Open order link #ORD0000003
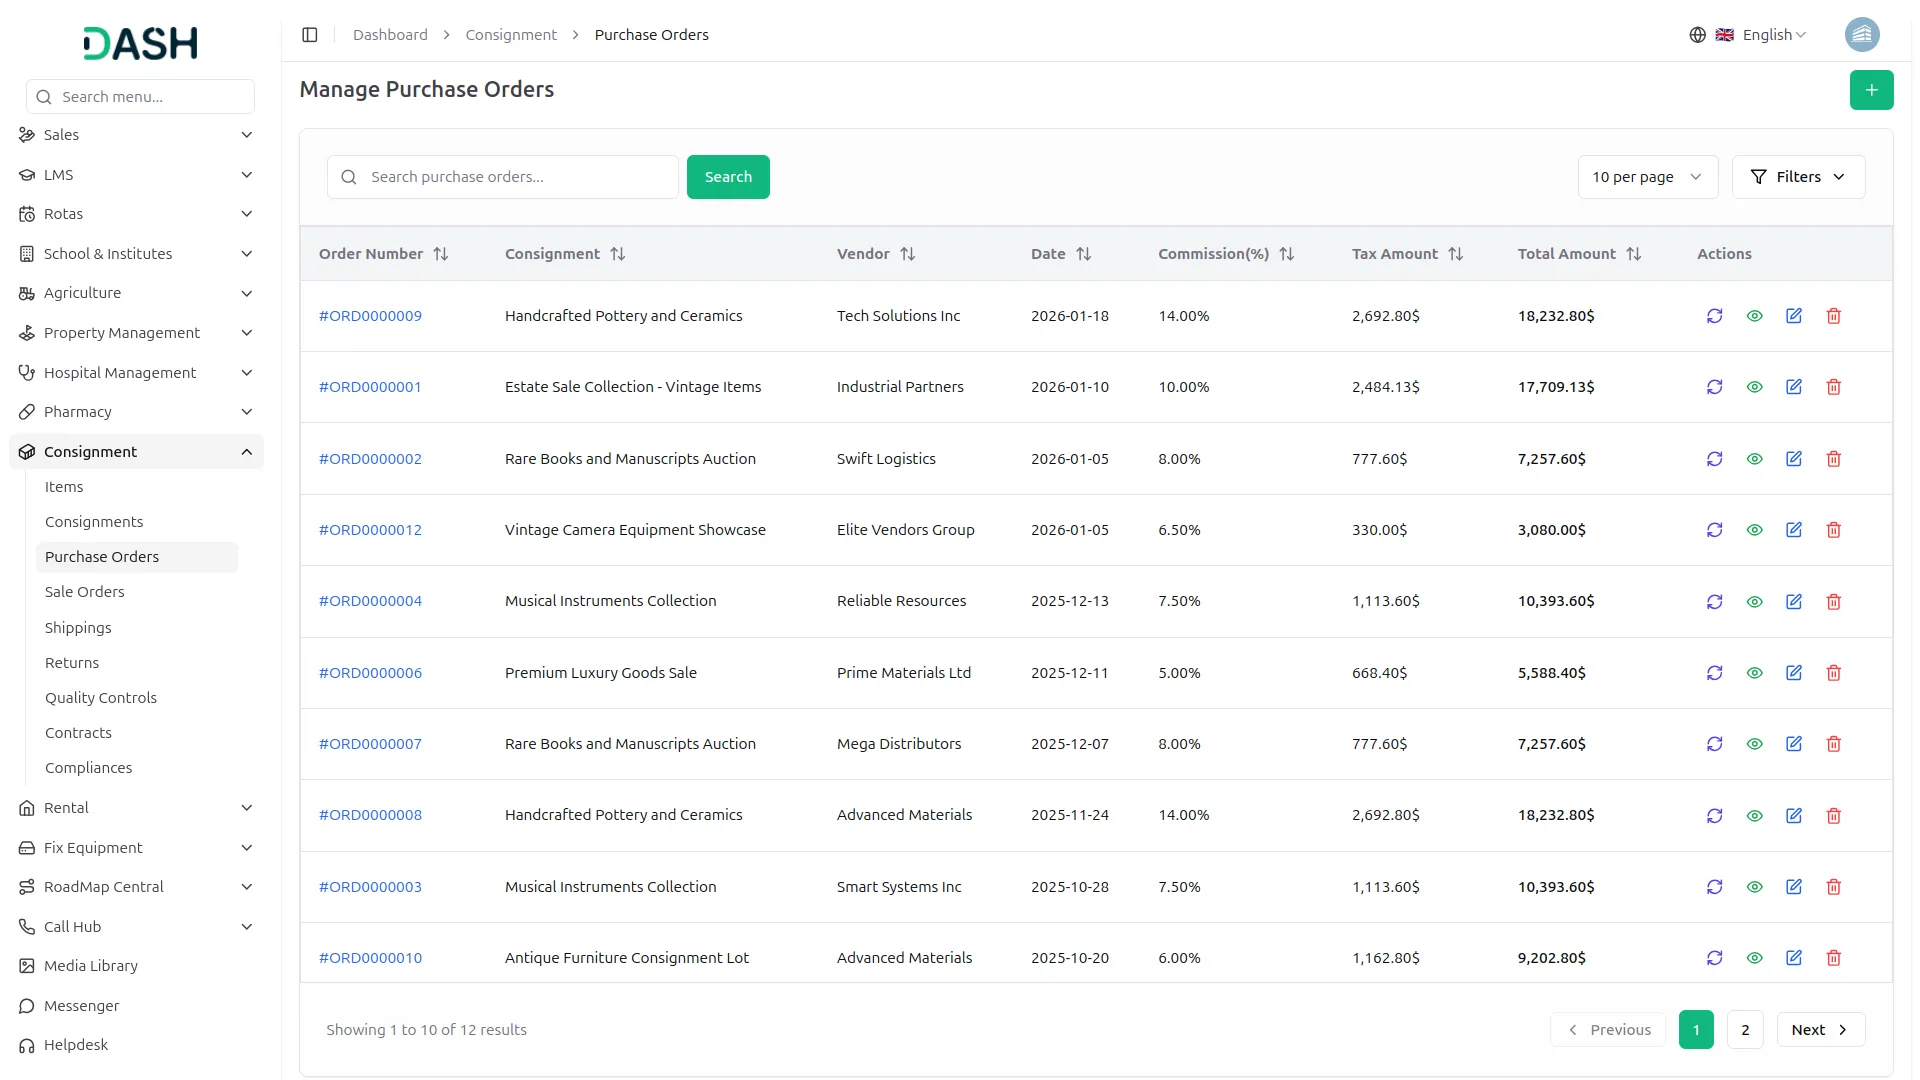 [x=370, y=887]
